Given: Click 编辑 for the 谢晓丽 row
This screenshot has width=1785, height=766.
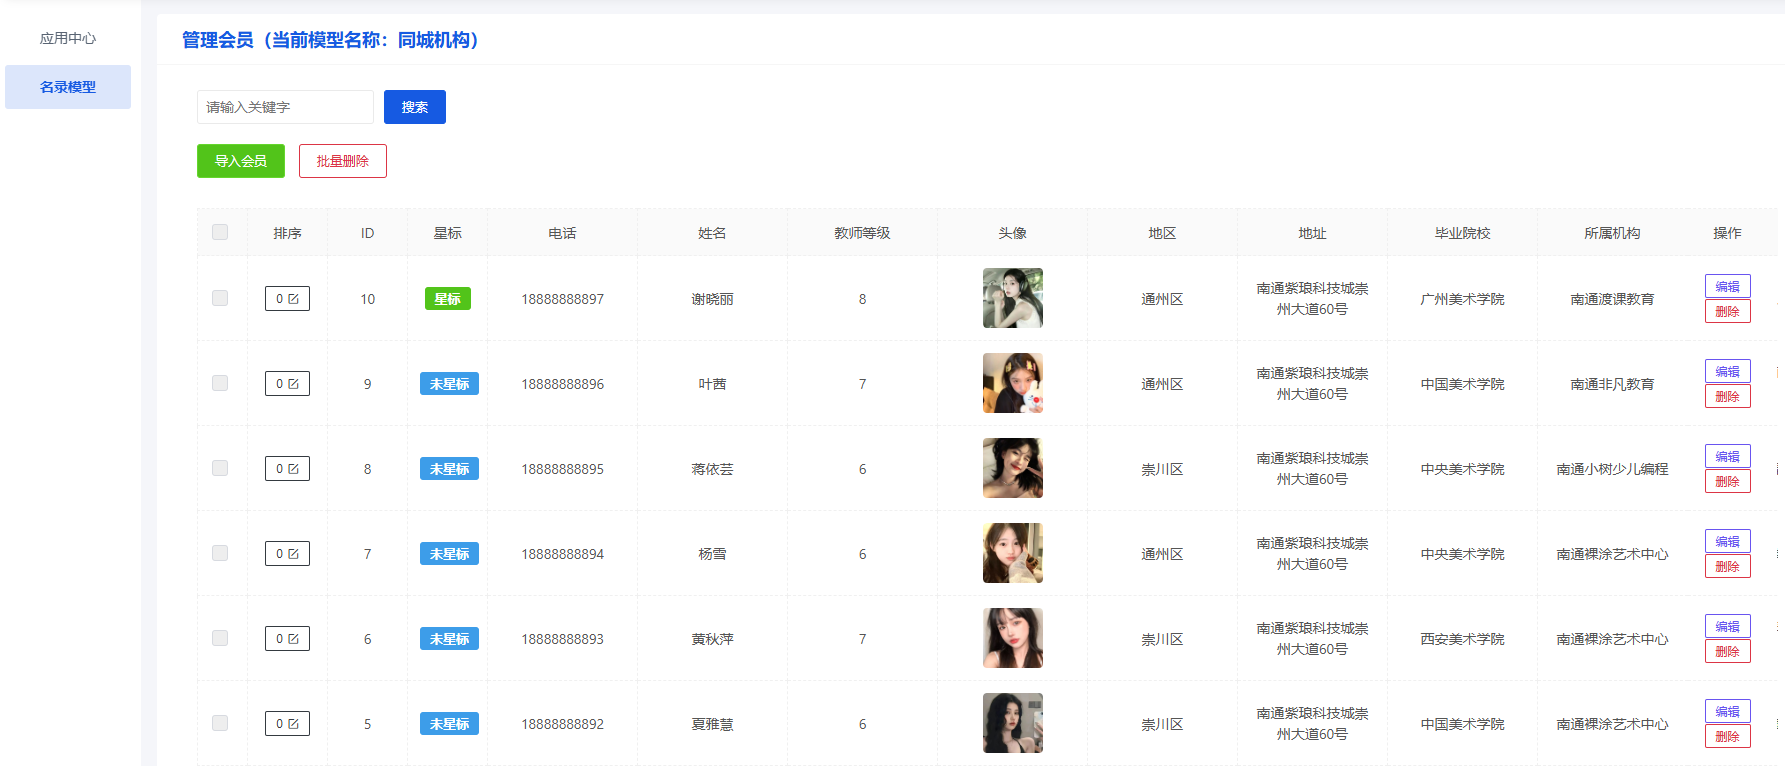Looking at the screenshot, I should click(1727, 286).
